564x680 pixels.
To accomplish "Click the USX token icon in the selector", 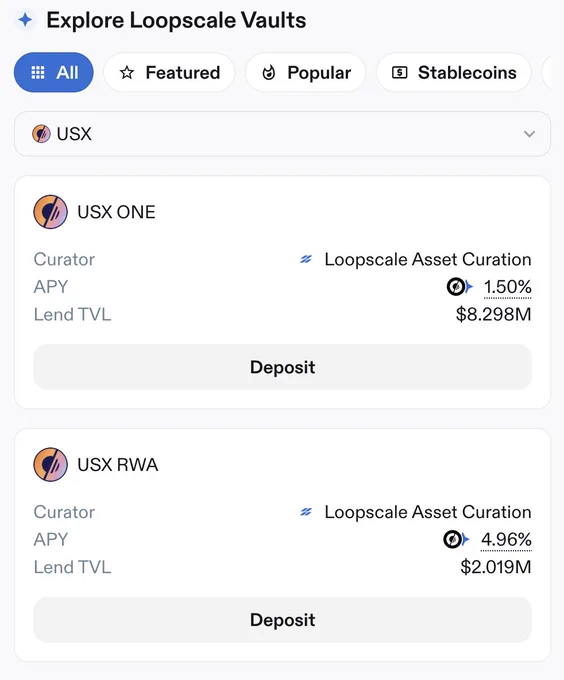I will click(x=41, y=134).
